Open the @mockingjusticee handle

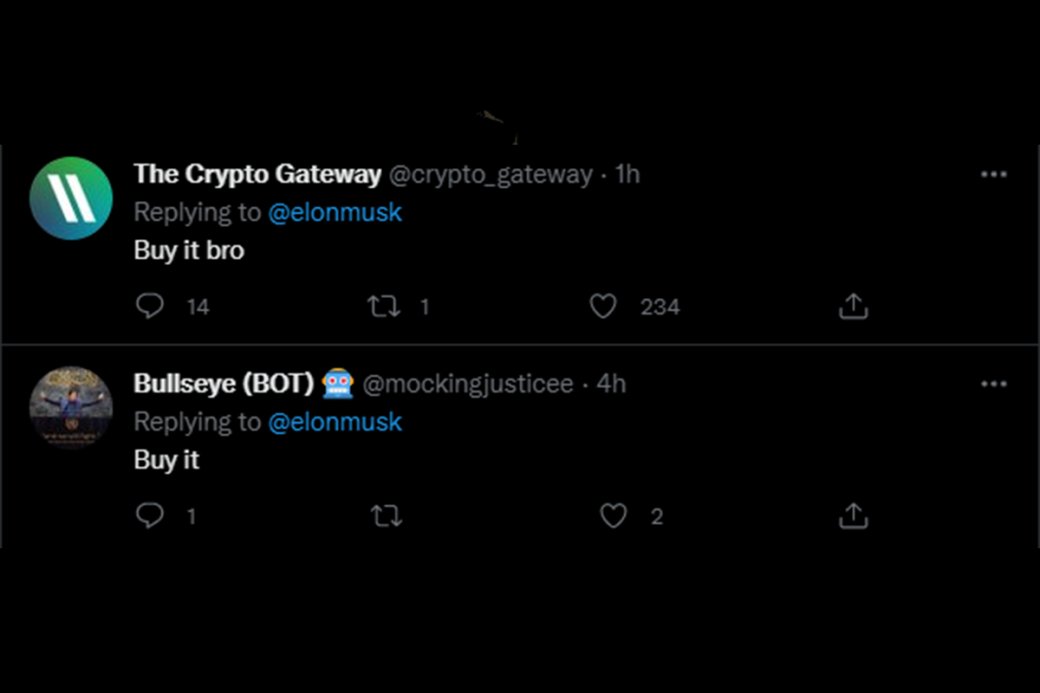(468, 385)
